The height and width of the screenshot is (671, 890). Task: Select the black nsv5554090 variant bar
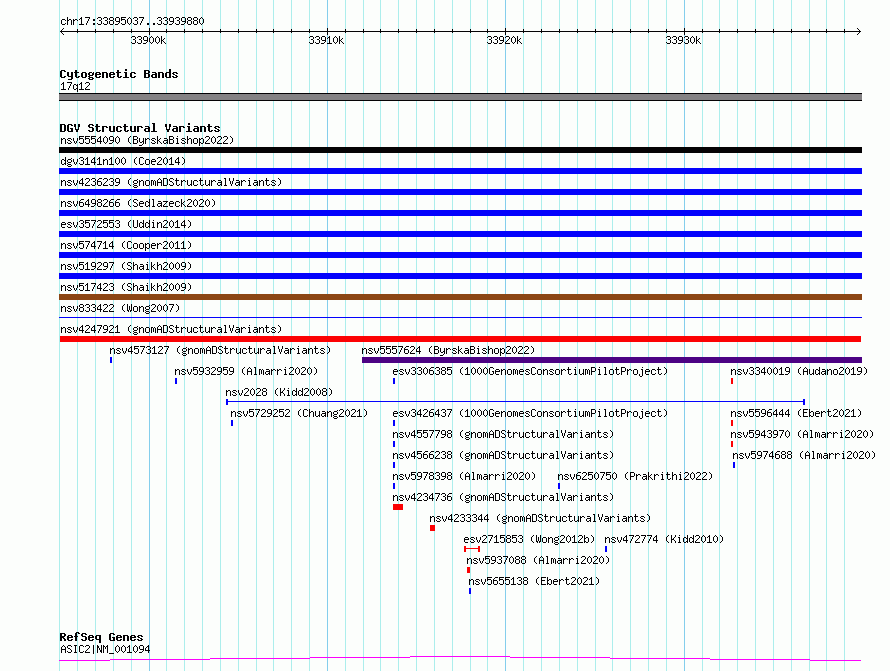coord(460,150)
